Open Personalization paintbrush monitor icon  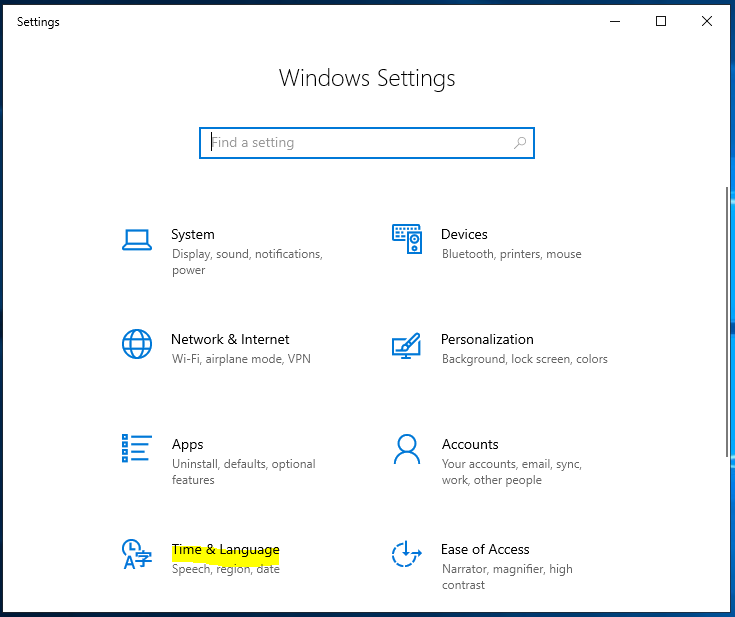(406, 346)
